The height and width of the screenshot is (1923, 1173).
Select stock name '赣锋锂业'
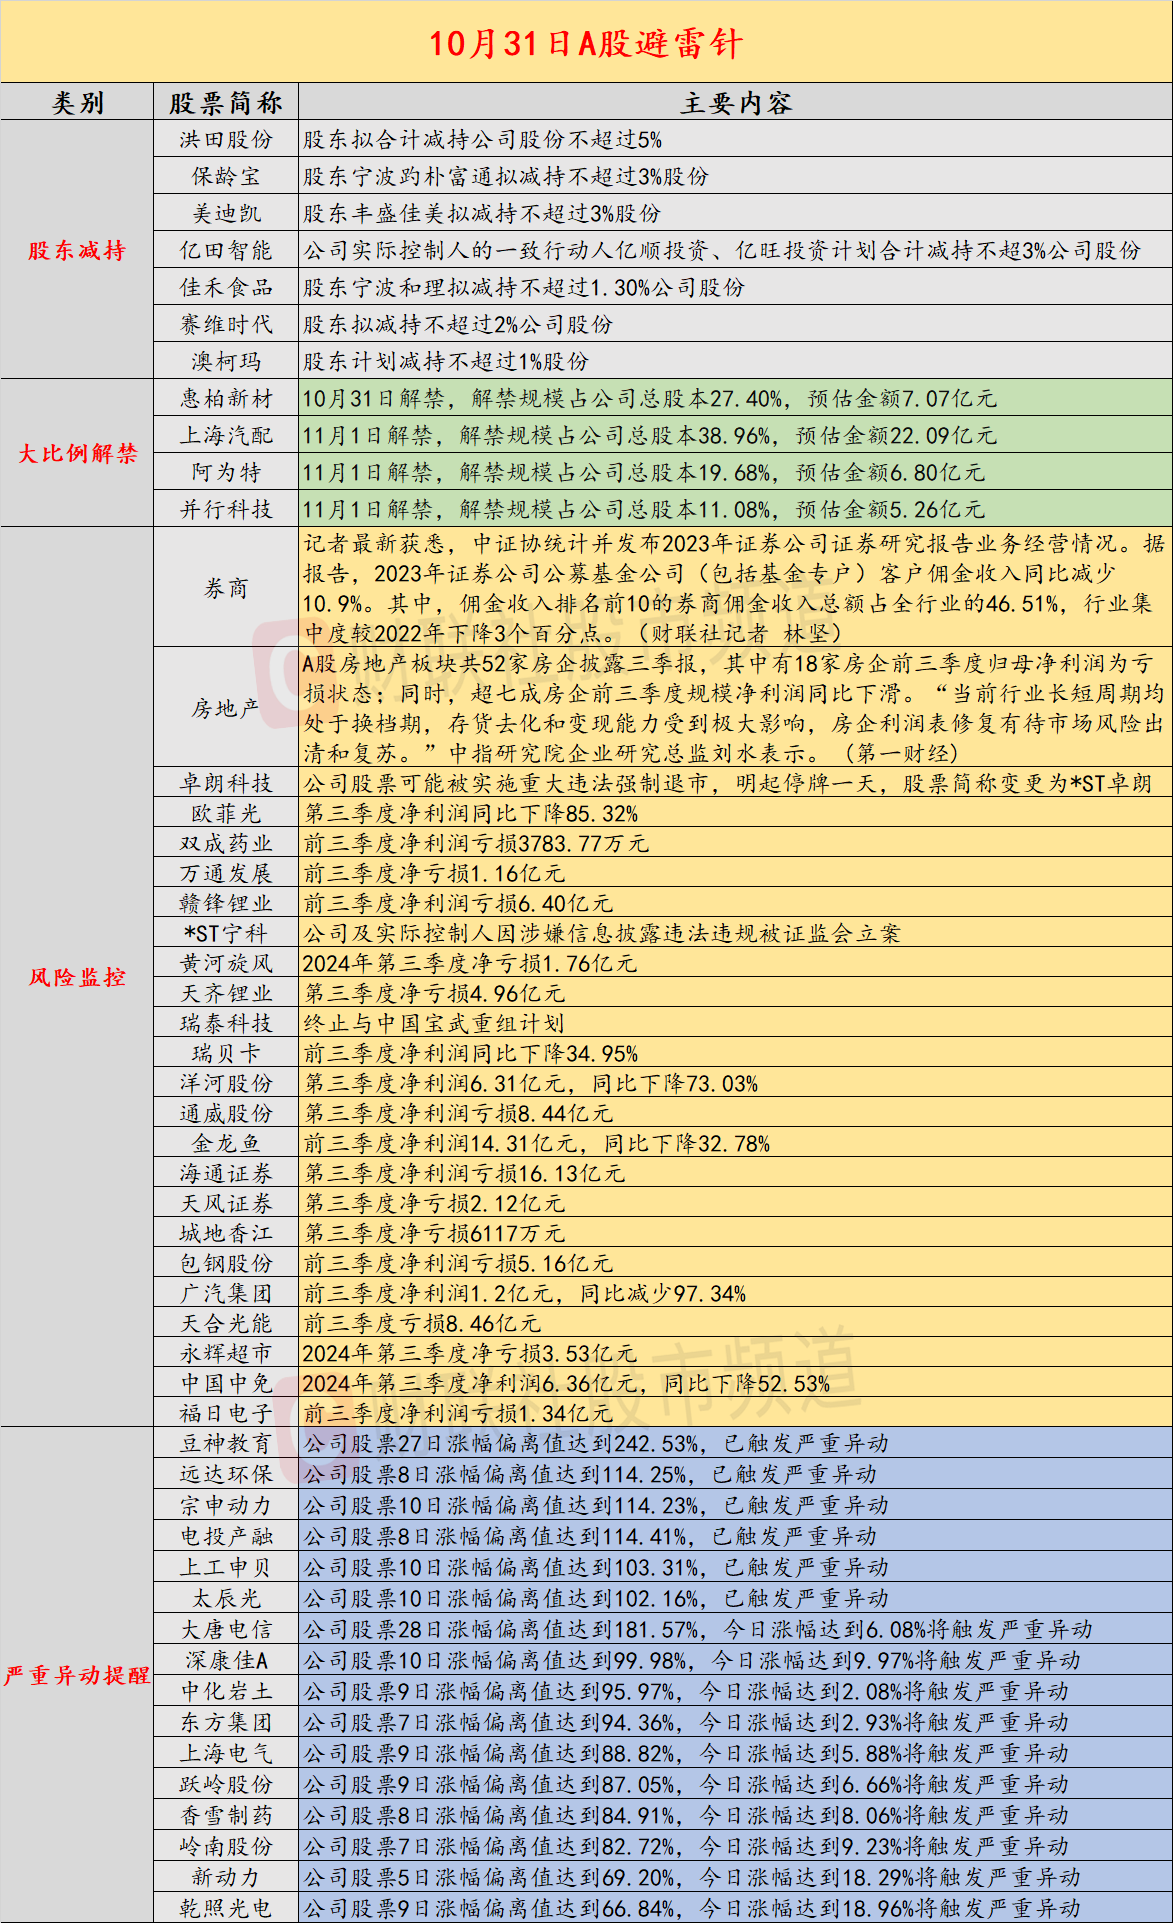[226, 904]
